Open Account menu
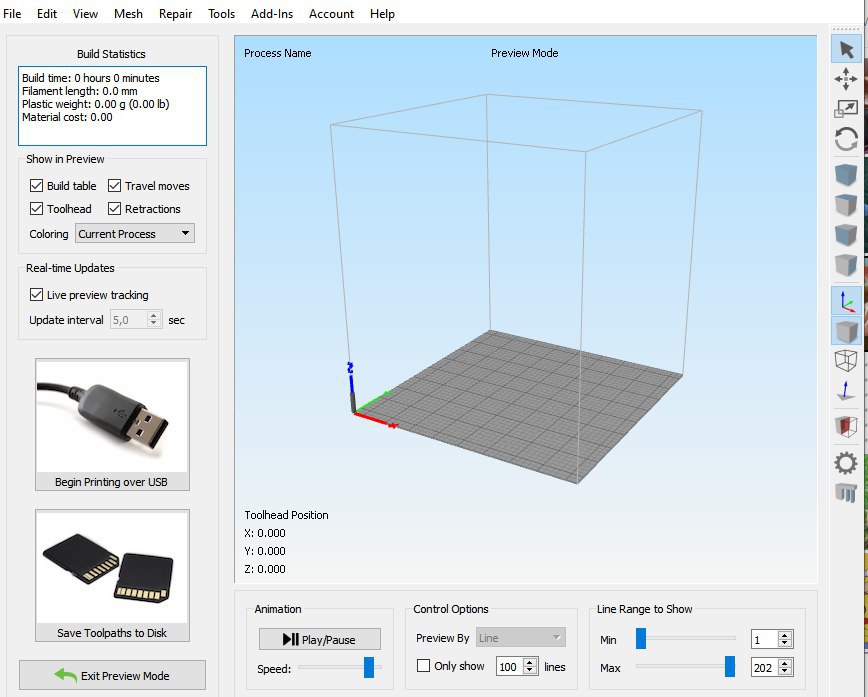The height and width of the screenshot is (697, 868). pos(331,14)
